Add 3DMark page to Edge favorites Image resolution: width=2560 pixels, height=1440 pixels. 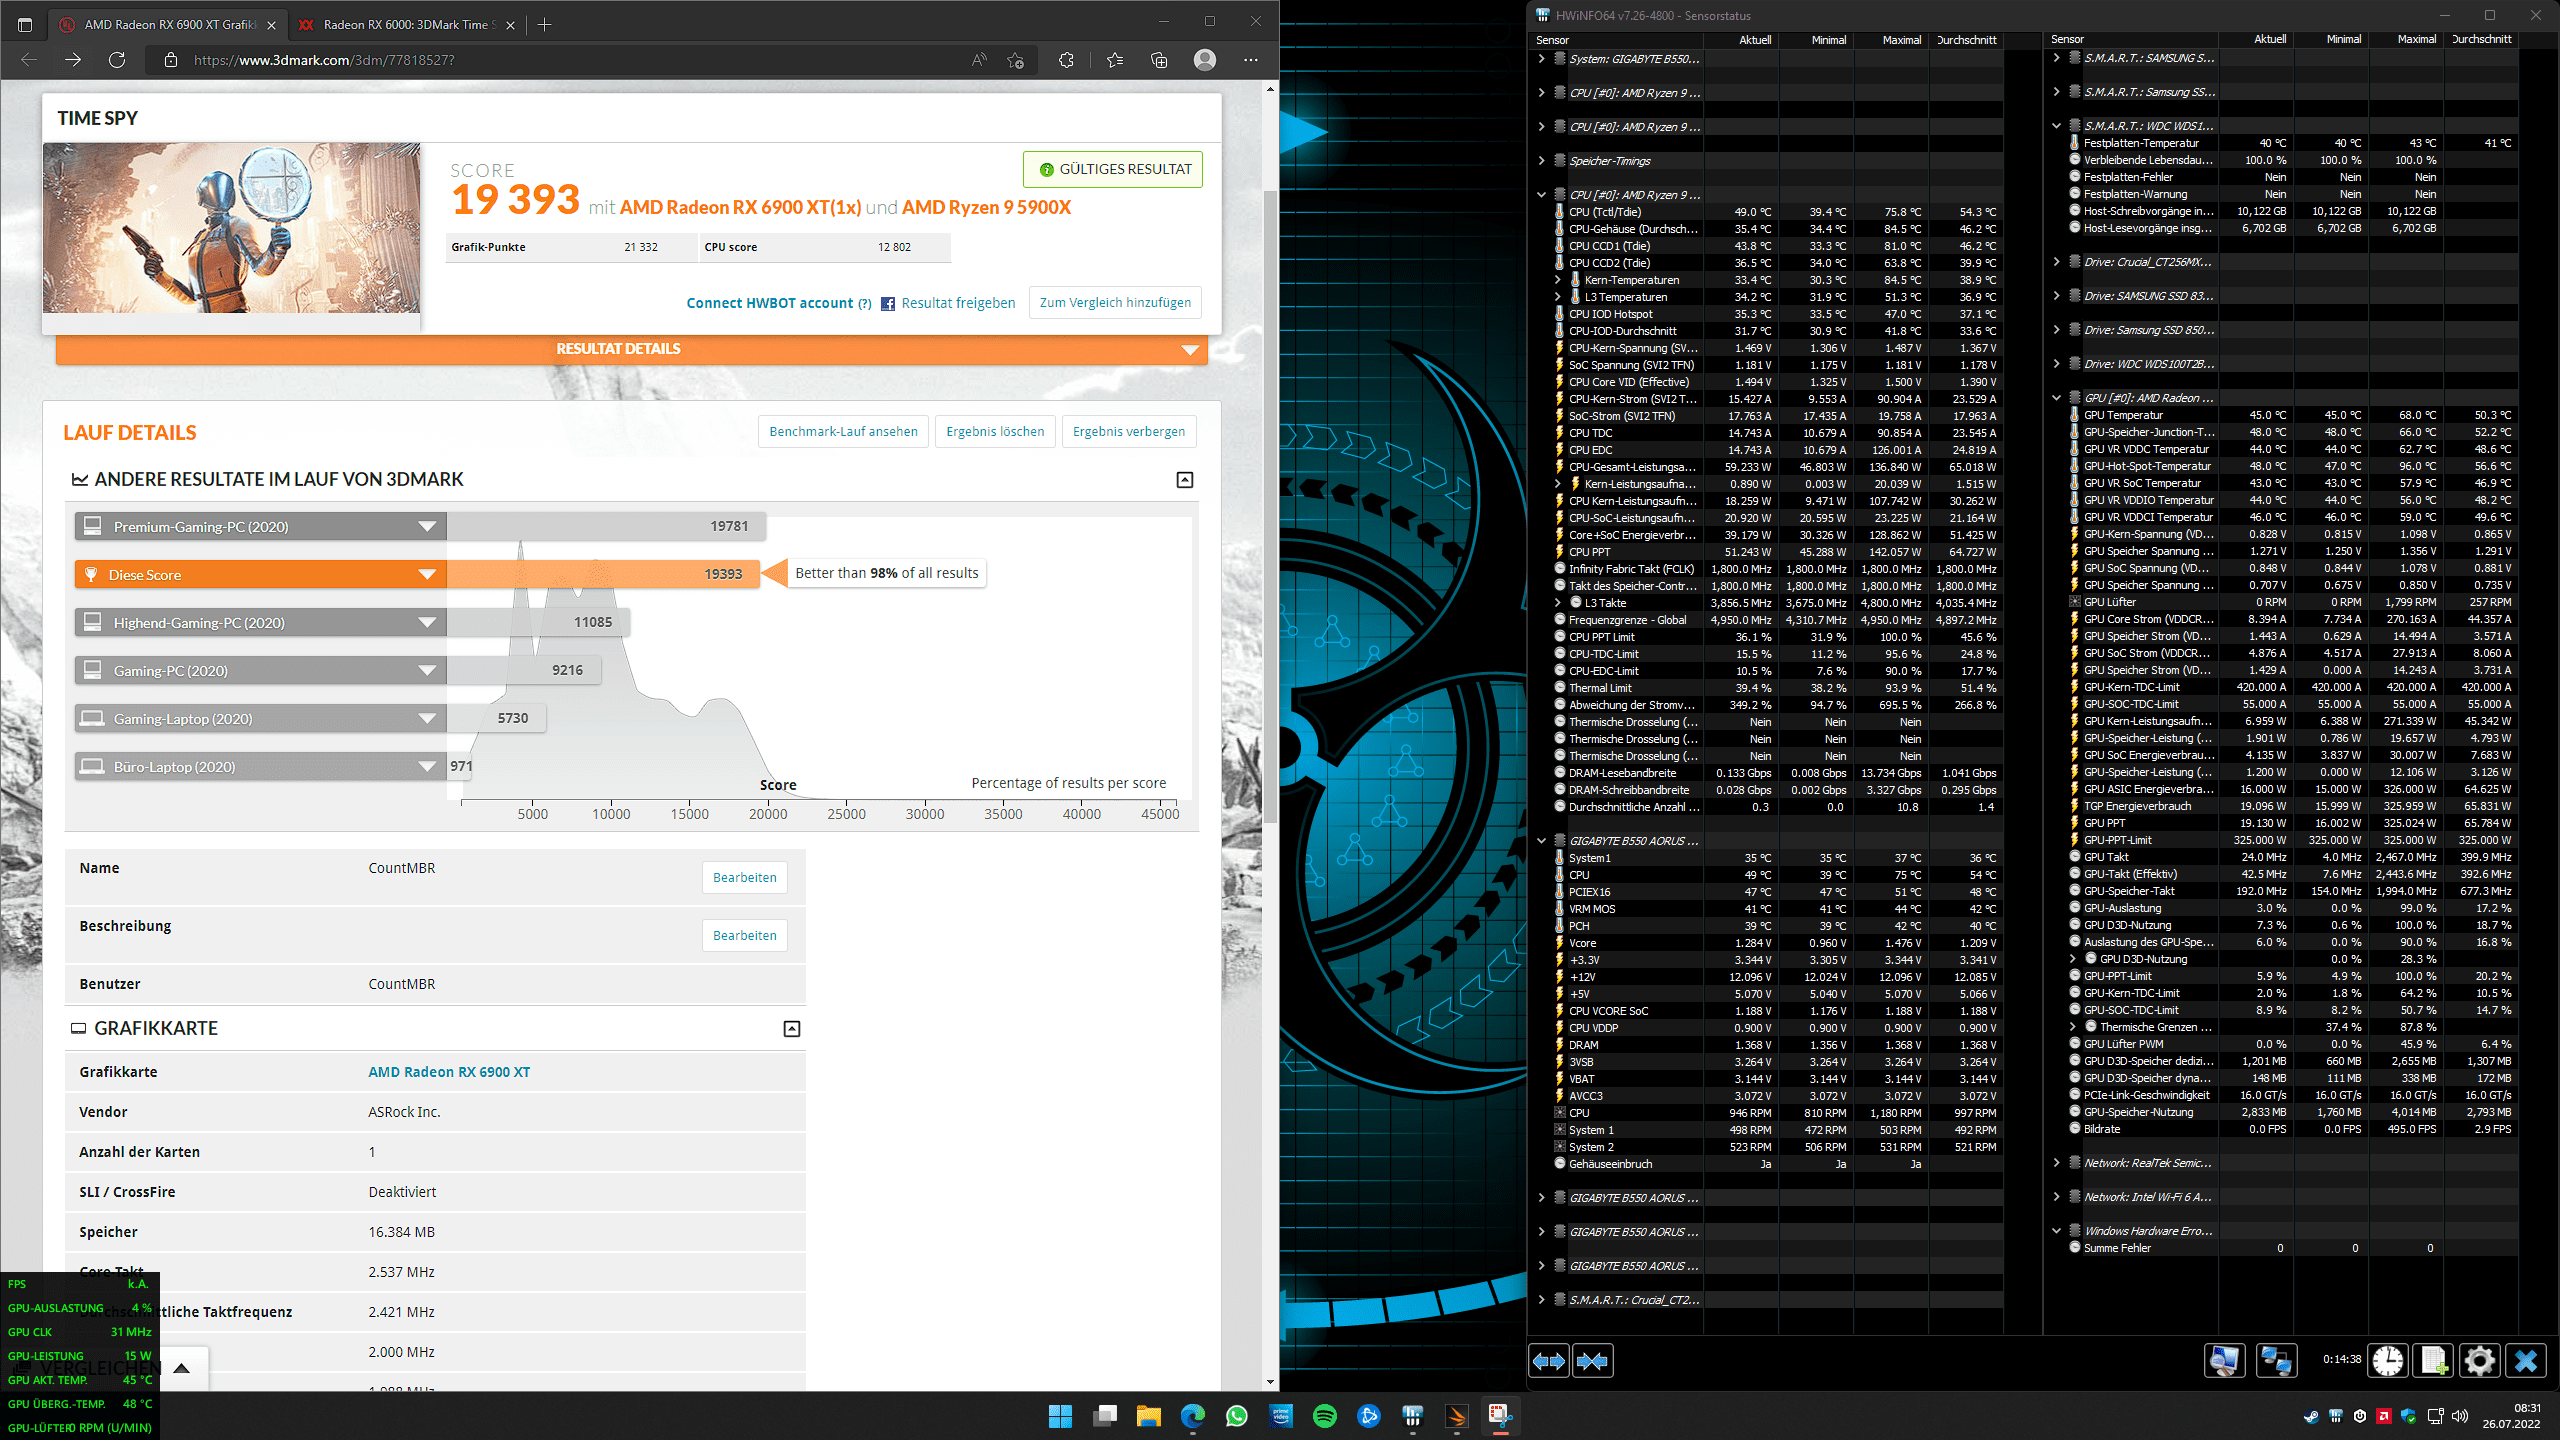(x=1016, y=60)
